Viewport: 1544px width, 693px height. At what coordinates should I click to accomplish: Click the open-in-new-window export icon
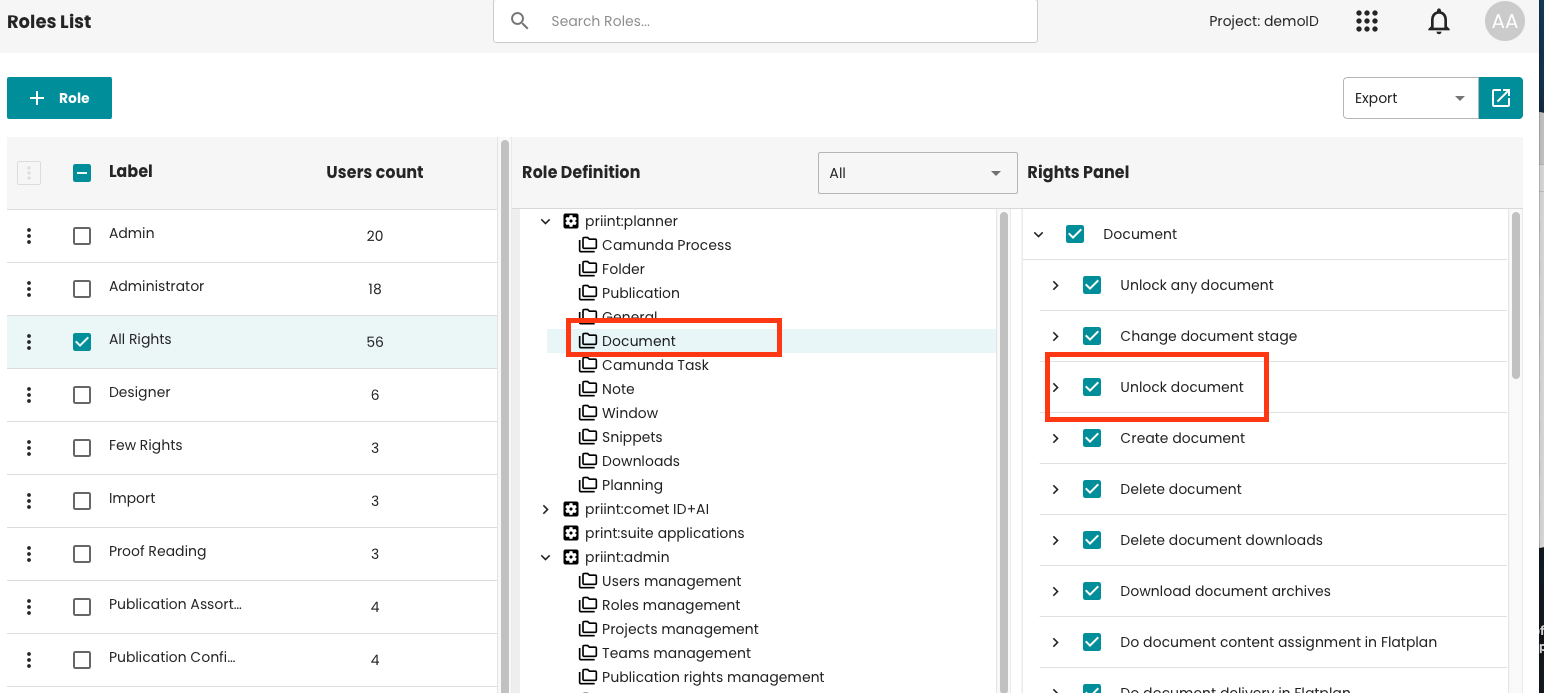(1500, 98)
